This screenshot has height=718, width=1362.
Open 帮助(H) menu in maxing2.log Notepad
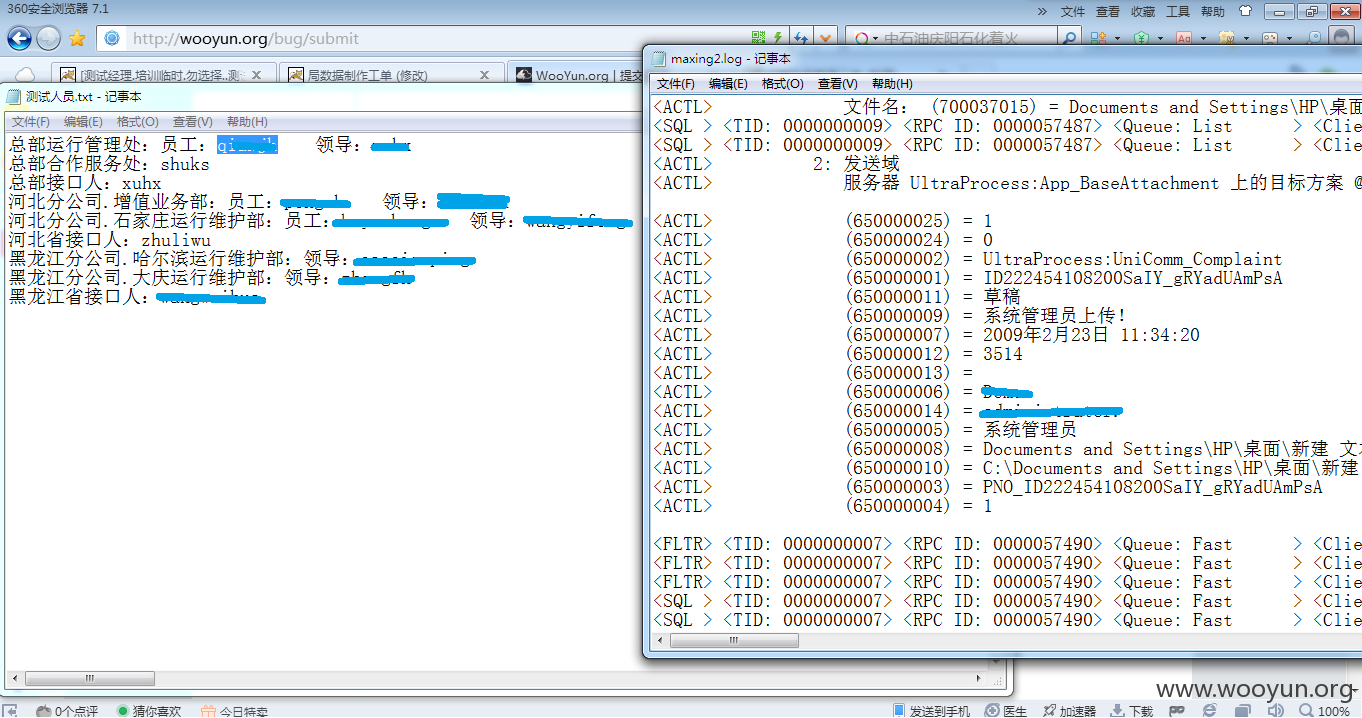coord(892,84)
